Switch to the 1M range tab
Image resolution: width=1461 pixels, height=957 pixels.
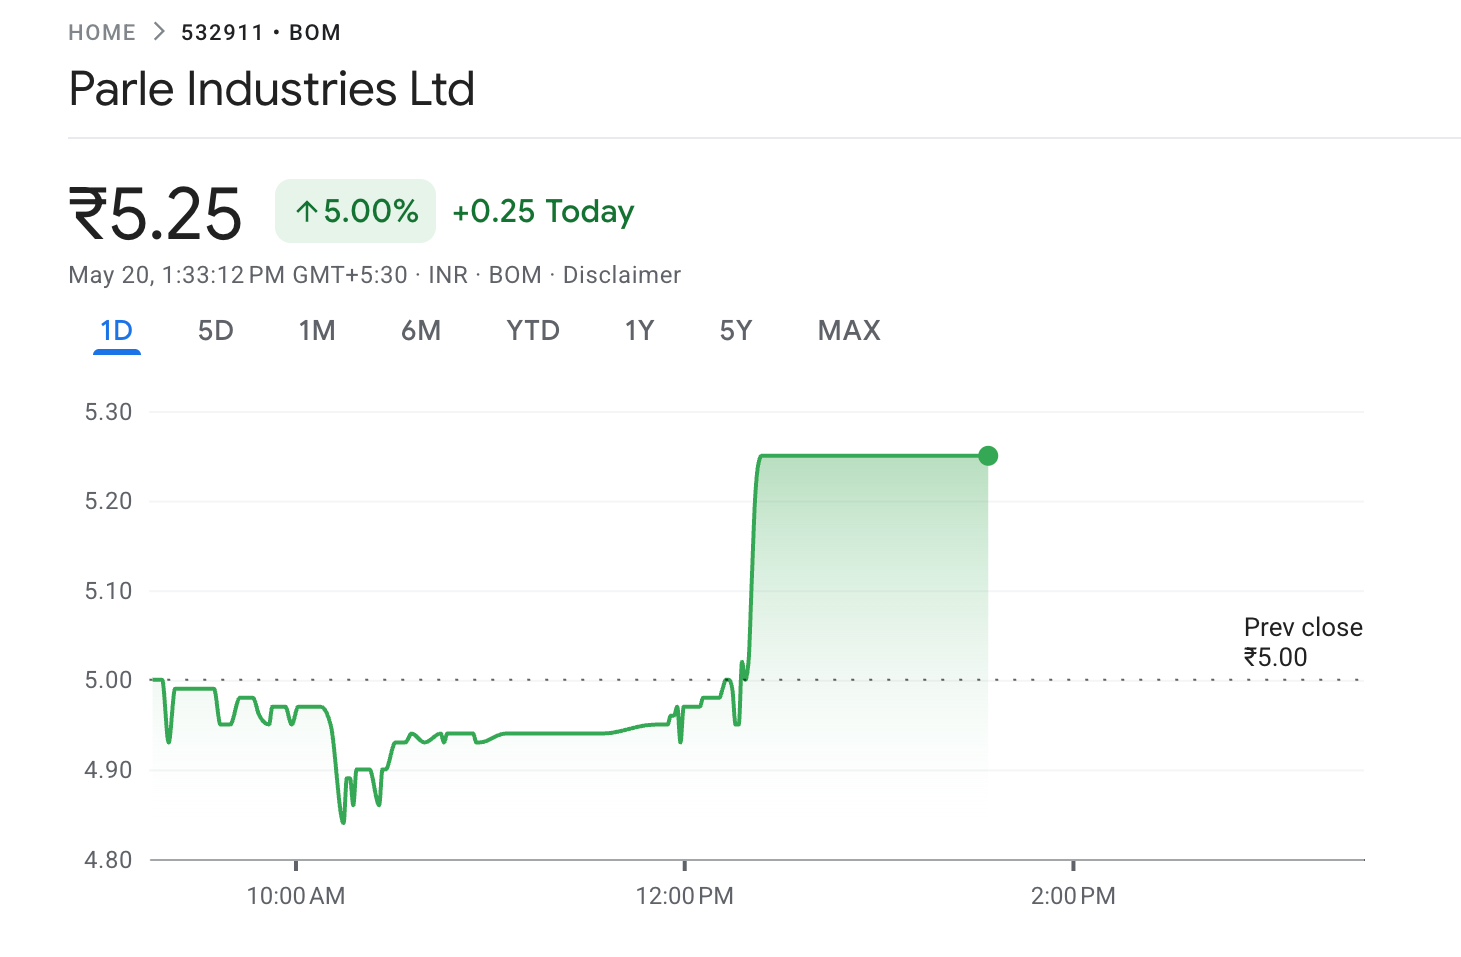pyautogui.click(x=317, y=331)
